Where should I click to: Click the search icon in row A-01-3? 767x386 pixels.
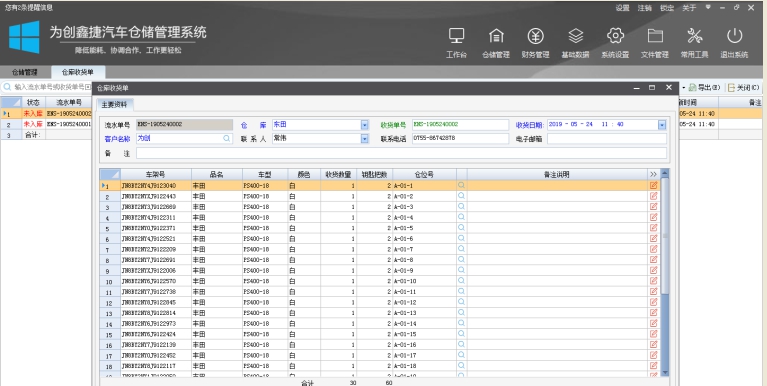tap(461, 206)
